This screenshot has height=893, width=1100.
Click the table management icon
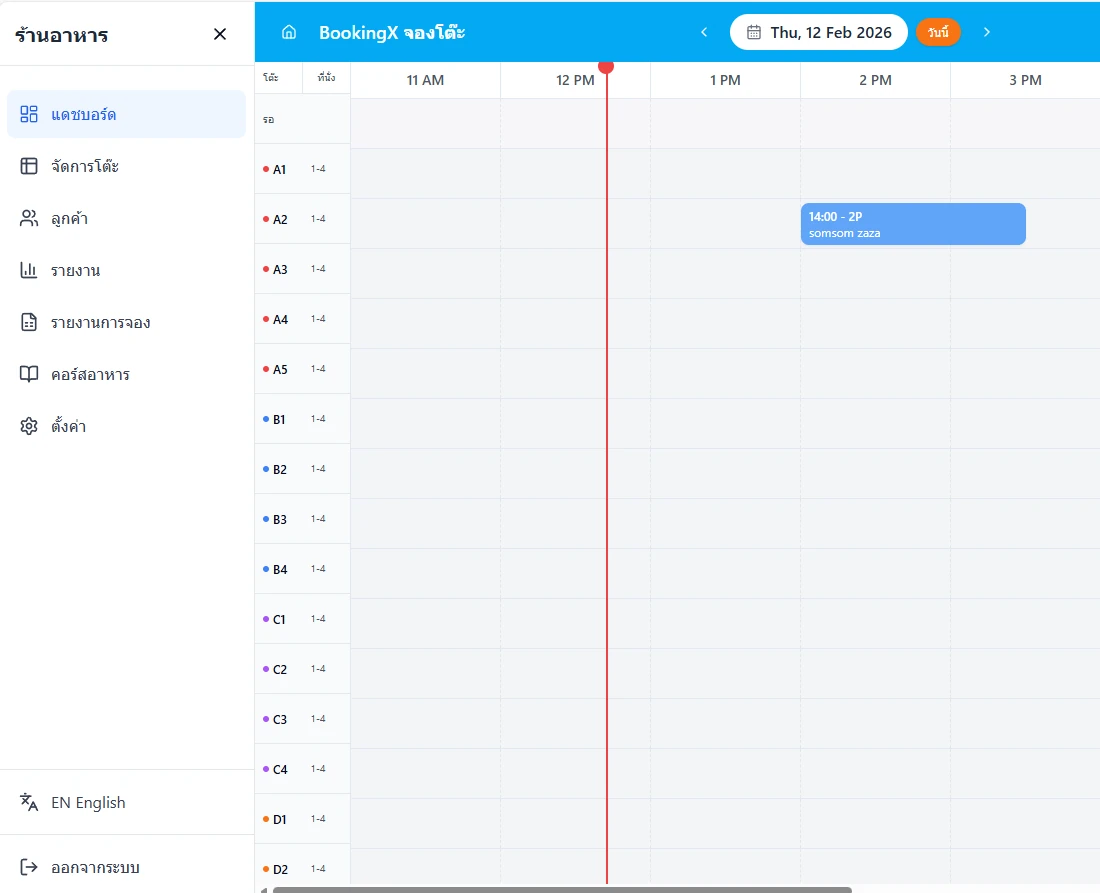click(x=29, y=166)
